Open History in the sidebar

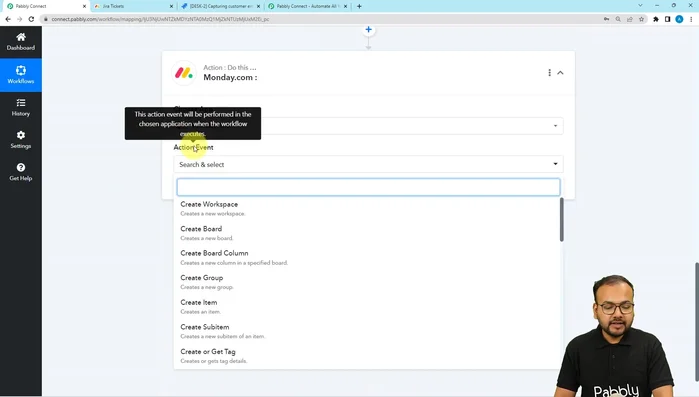click(x=21, y=107)
